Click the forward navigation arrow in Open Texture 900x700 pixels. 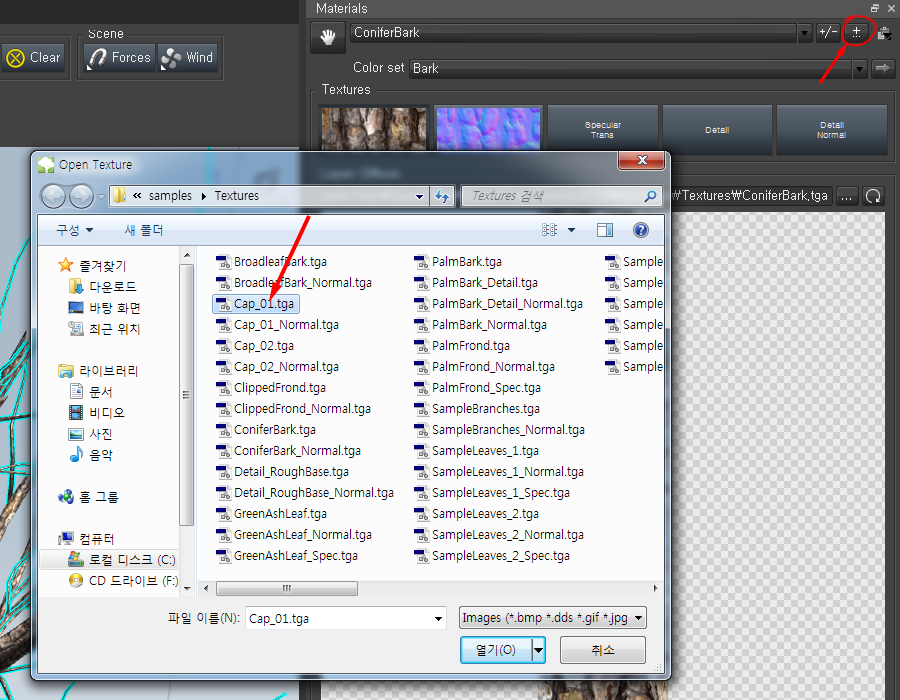point(81,196)
